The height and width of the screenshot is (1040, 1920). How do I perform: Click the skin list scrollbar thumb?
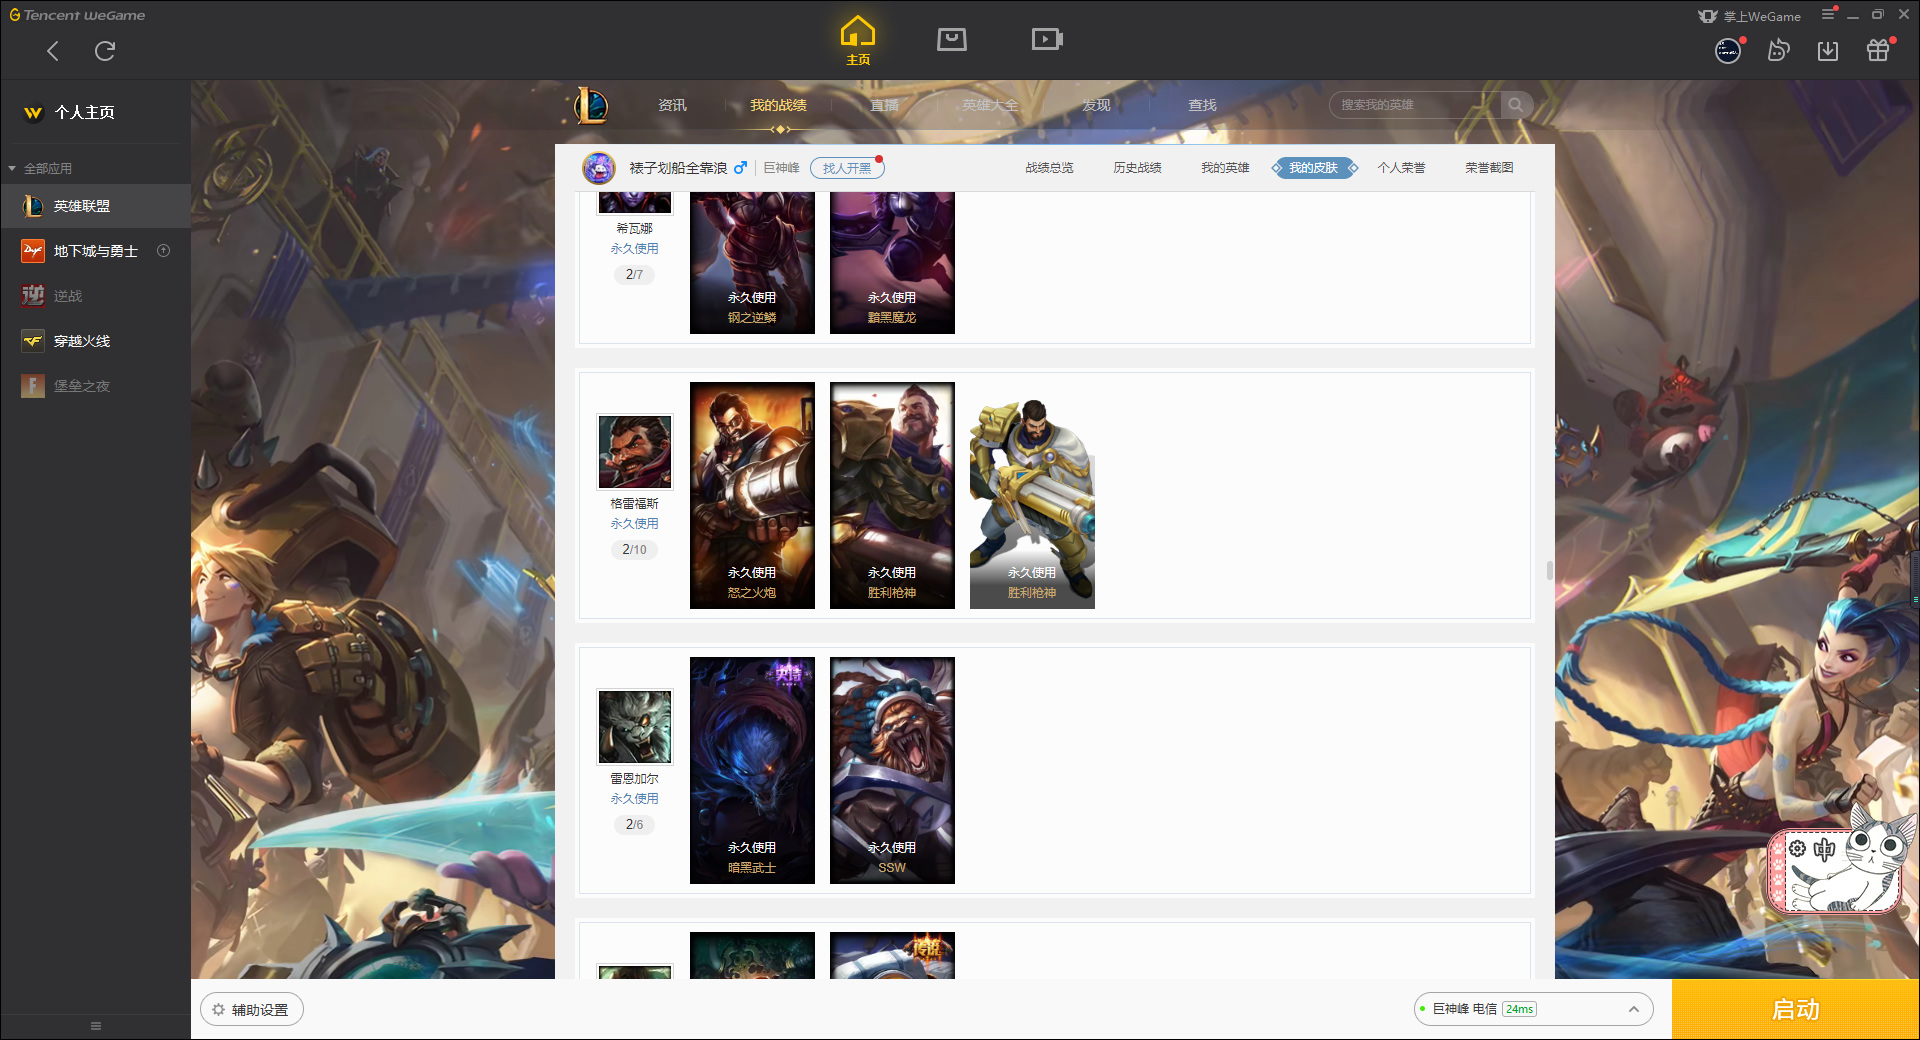click(x=1549, y=570)
